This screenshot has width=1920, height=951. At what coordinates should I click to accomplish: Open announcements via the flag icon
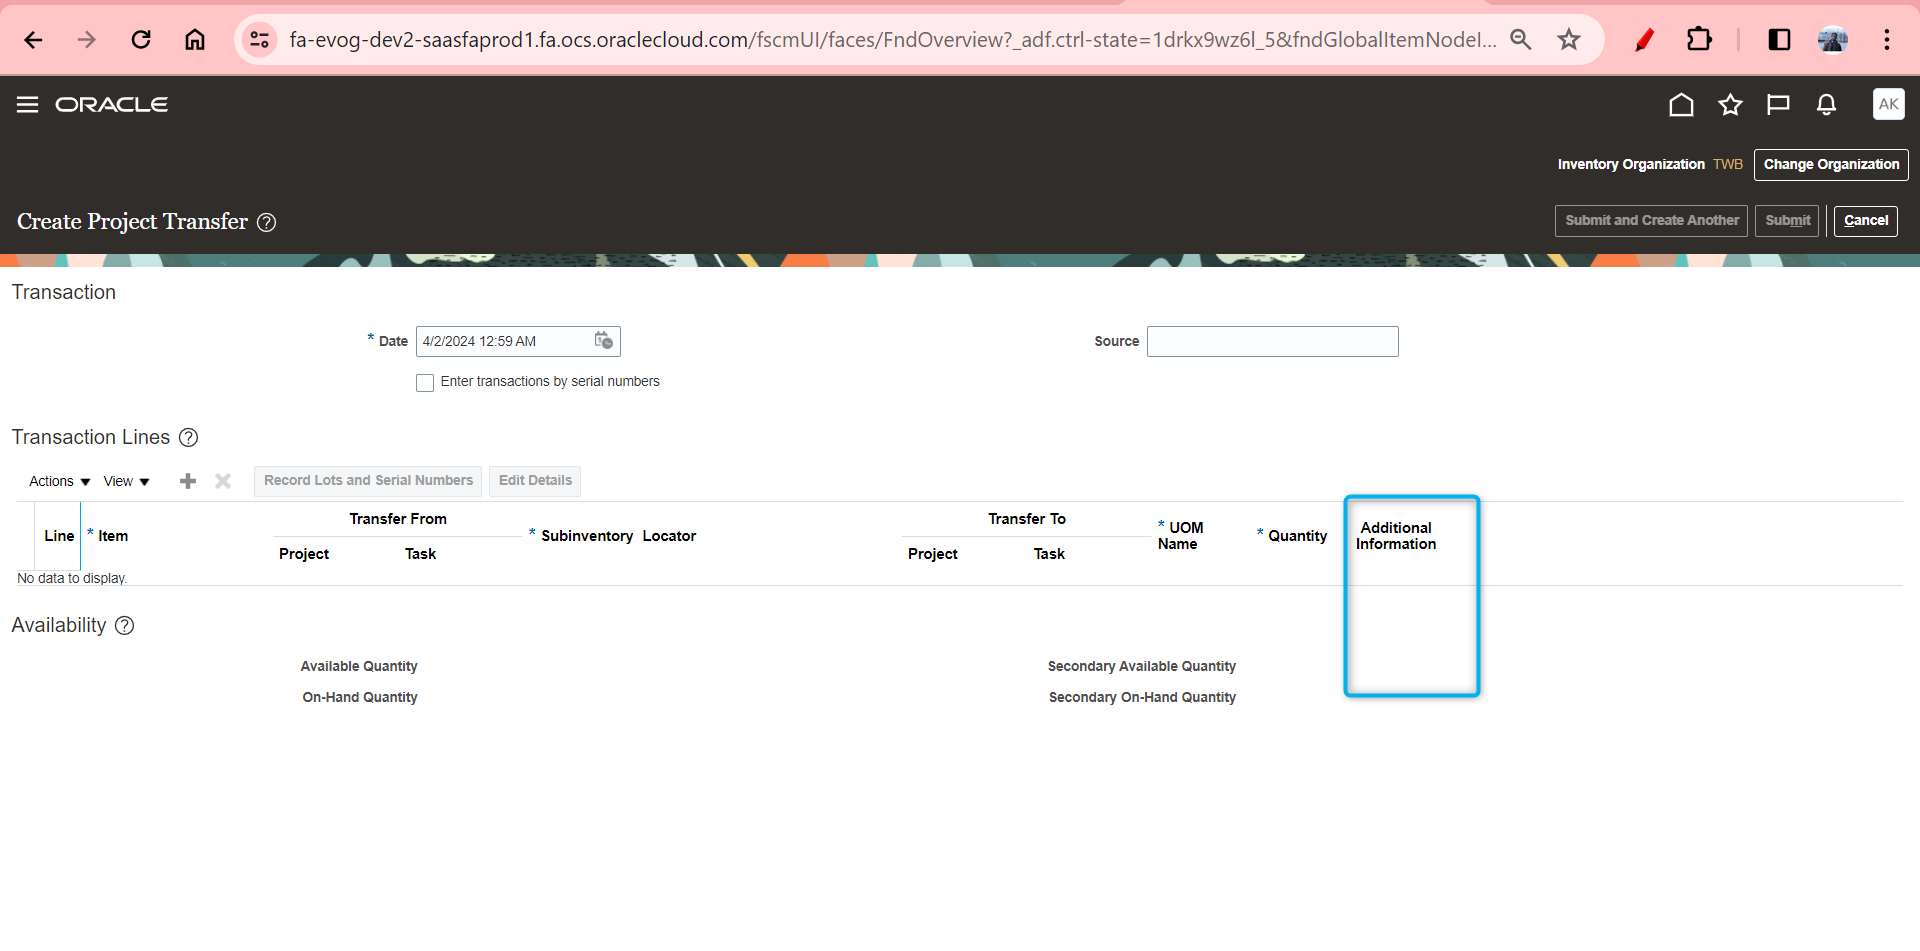(1778, 104)
